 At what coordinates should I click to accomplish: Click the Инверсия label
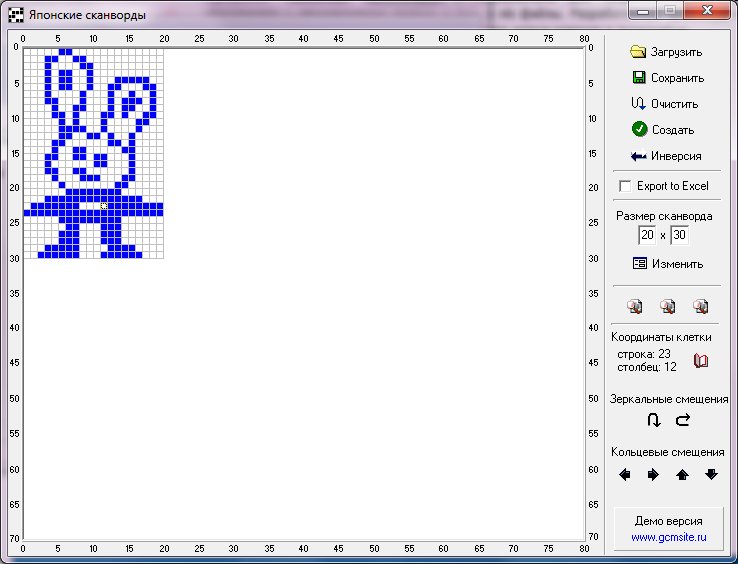pos(676,156)
